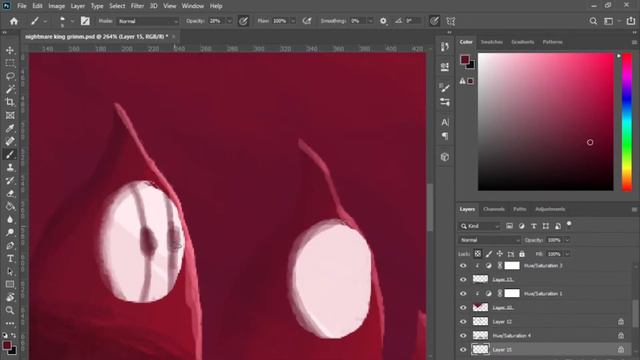Open the 3D panel cube icon
Viewport: 640px width, 360px height.
(x=445, y=157)
